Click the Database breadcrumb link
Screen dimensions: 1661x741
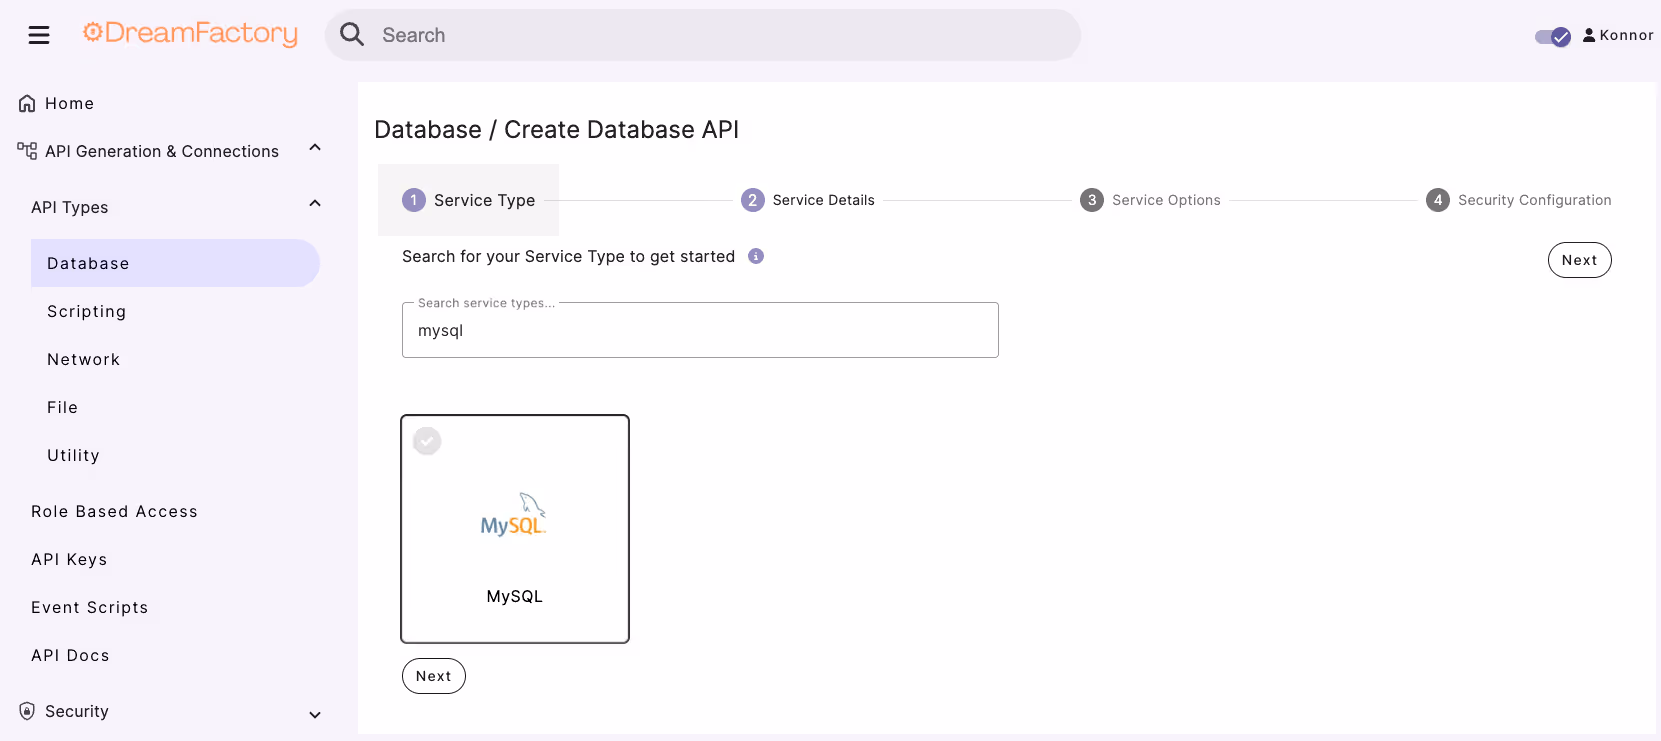pos(428,130)
